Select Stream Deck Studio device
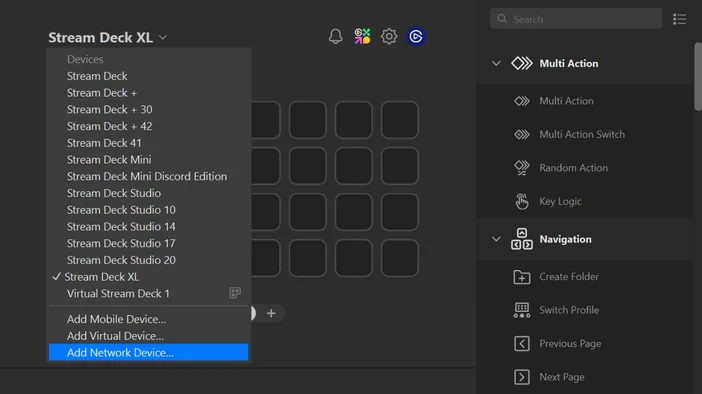 point(148,193)
